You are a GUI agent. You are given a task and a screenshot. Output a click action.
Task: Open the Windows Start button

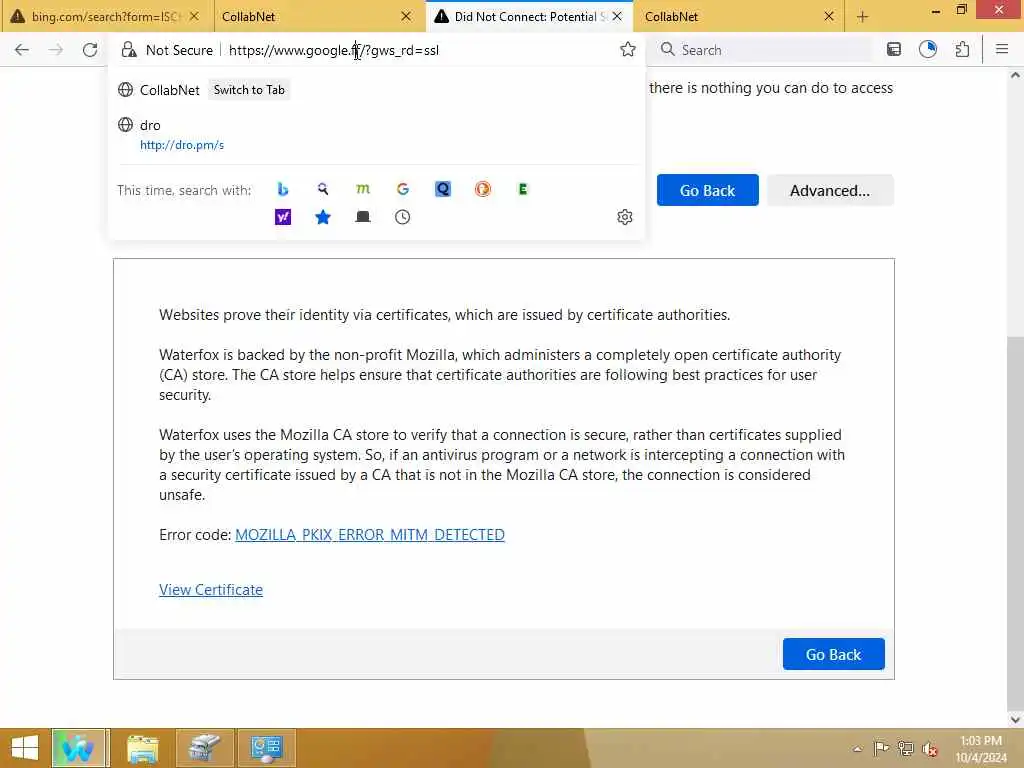pyautogui.click(x=25, y=748)
